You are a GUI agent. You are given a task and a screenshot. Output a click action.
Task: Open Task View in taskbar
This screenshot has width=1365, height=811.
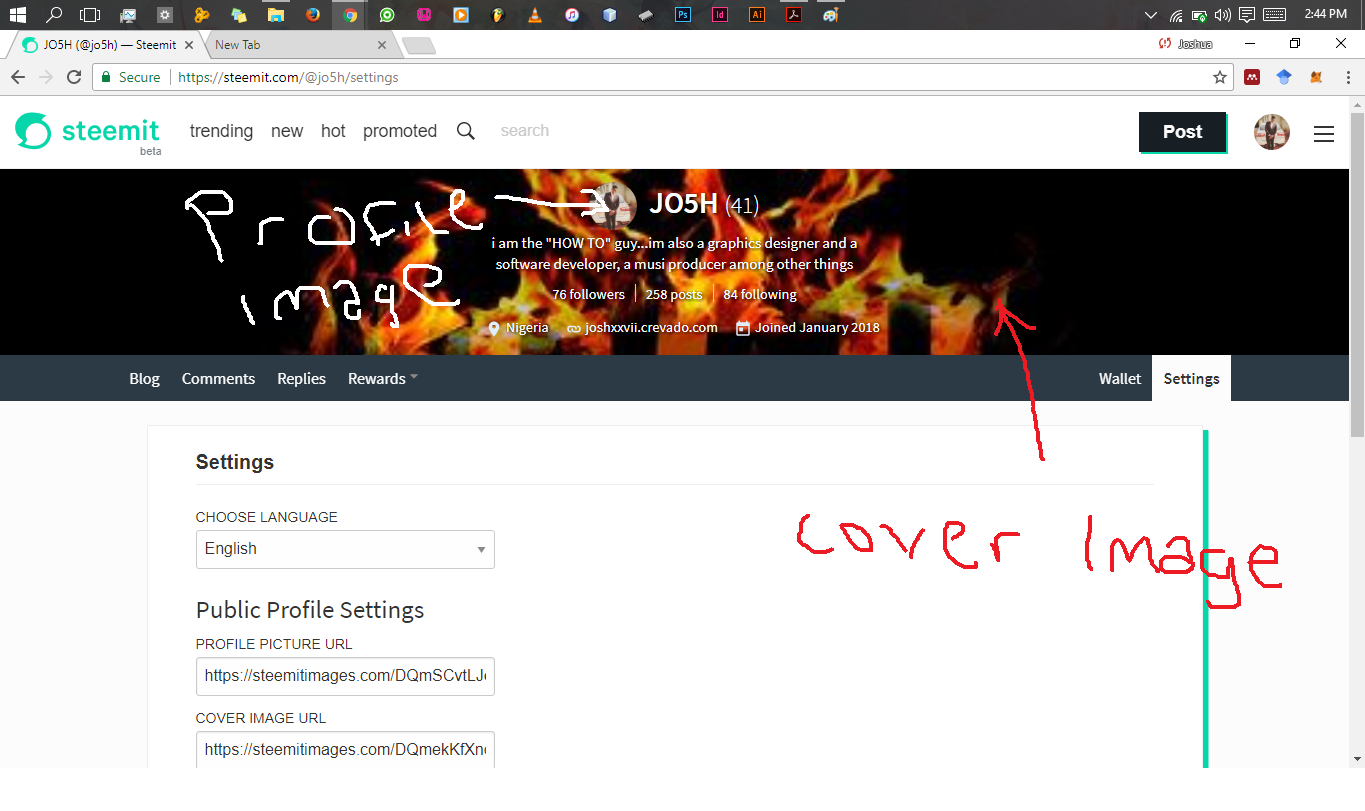(x=90, y=15)
